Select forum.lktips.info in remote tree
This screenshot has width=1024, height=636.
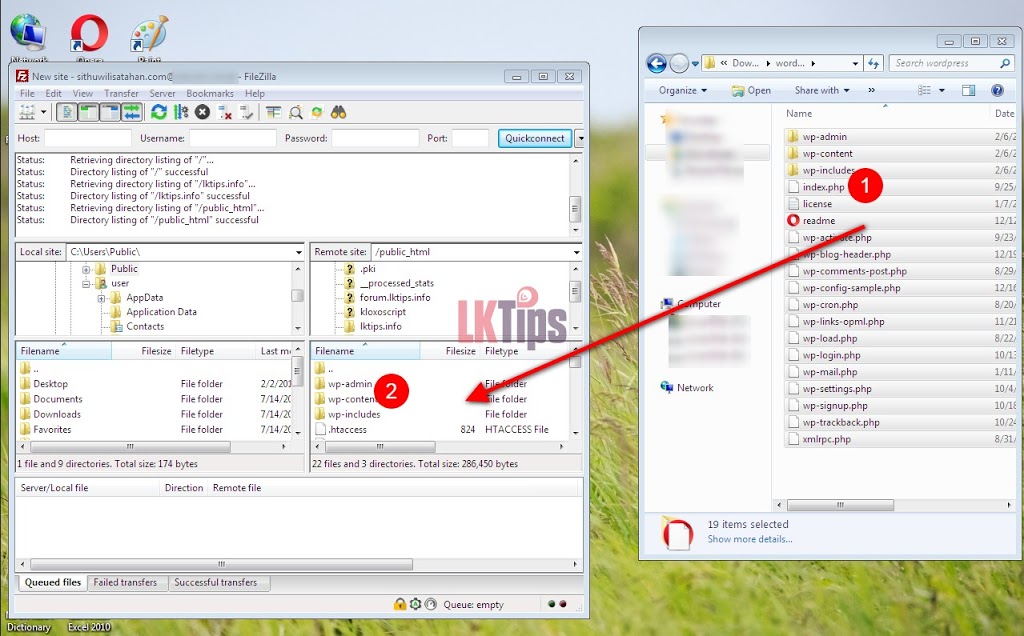pos(394,298)
